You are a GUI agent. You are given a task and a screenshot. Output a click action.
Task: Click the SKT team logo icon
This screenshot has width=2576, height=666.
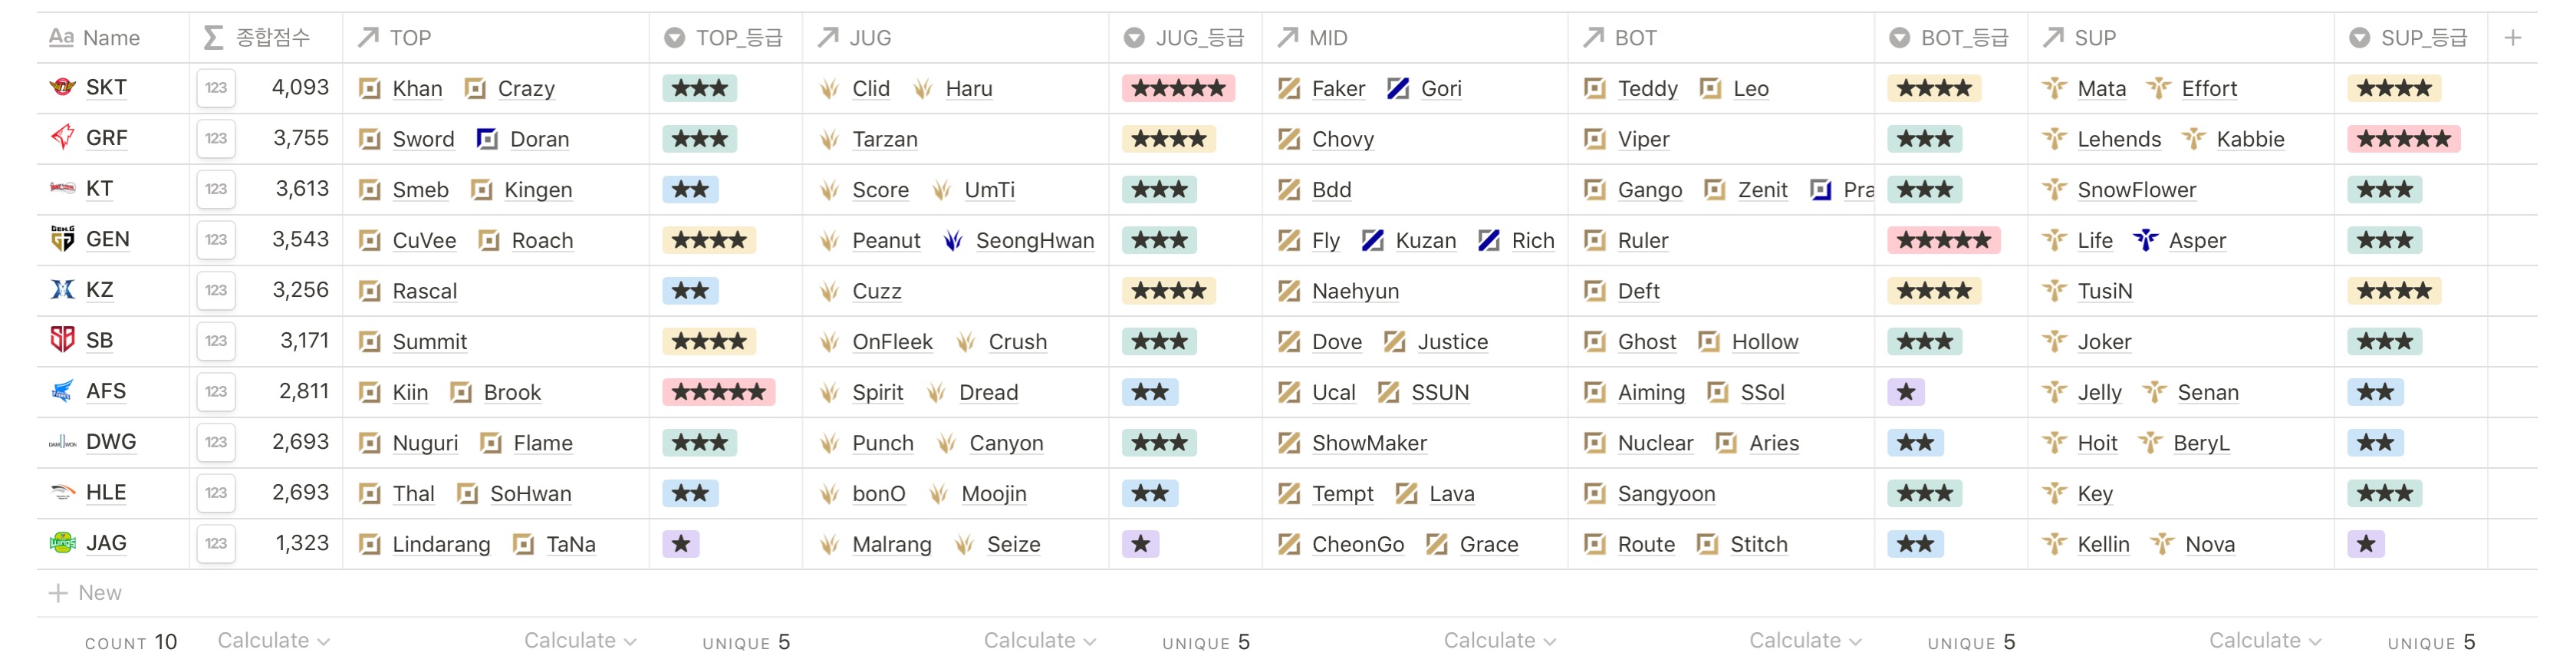62,88
